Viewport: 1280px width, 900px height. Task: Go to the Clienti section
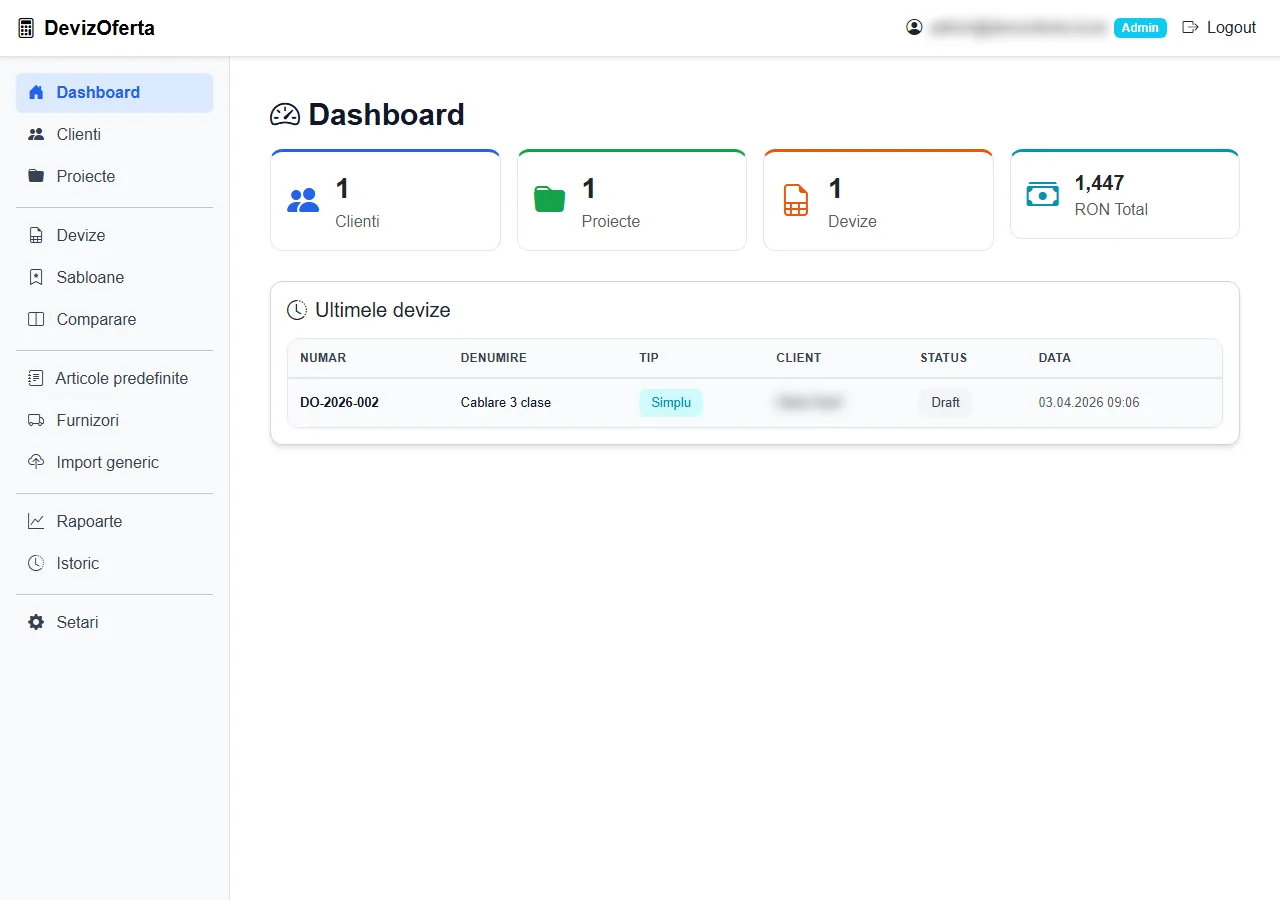coord(114,135)
